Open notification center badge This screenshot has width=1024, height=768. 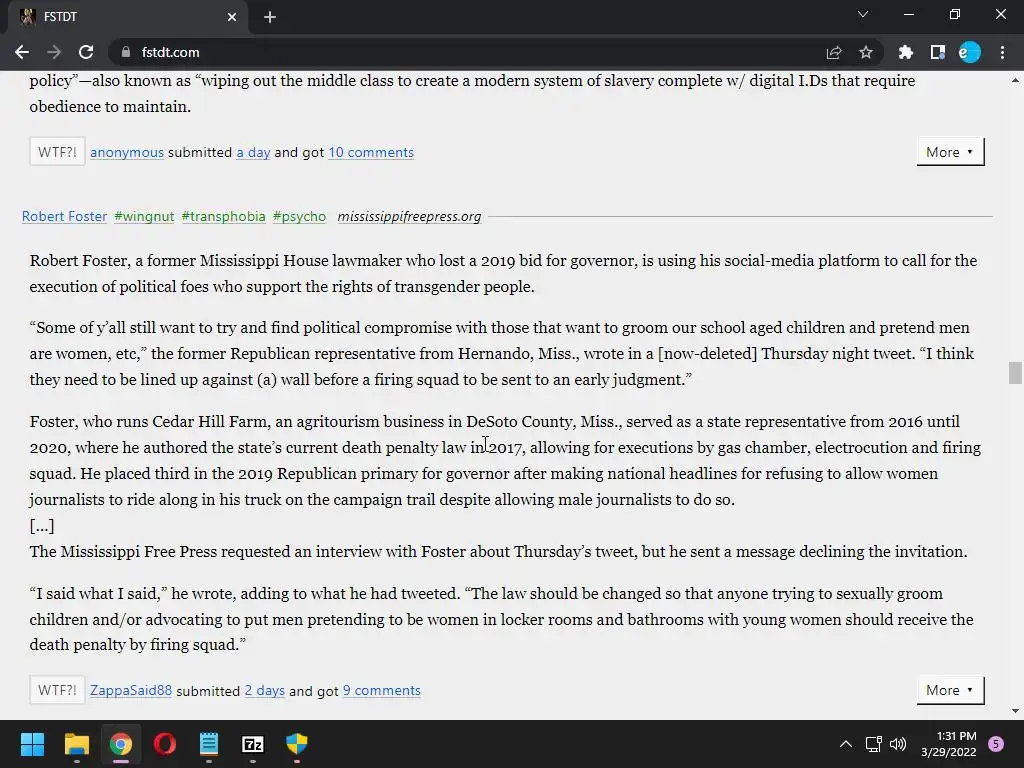point(996,744)
